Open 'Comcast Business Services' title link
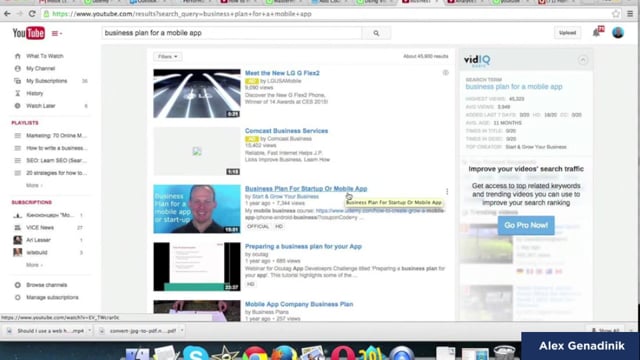The height and width of the screenshot is (360, 640). (286, 131)
